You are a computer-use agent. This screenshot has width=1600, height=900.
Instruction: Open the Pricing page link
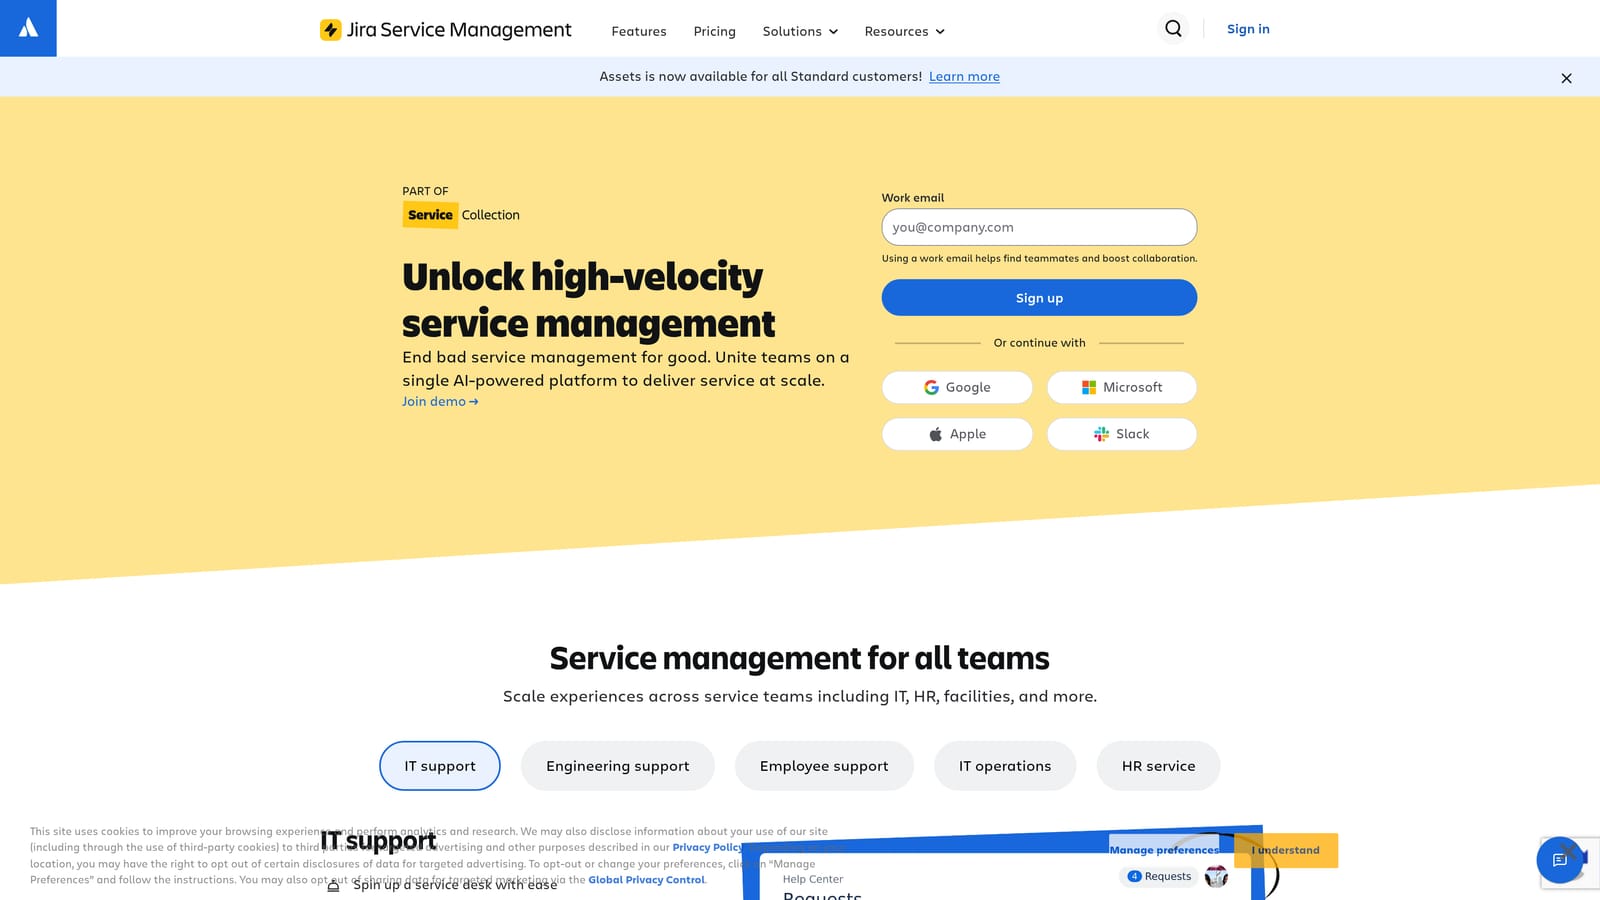tap(714, 31)
